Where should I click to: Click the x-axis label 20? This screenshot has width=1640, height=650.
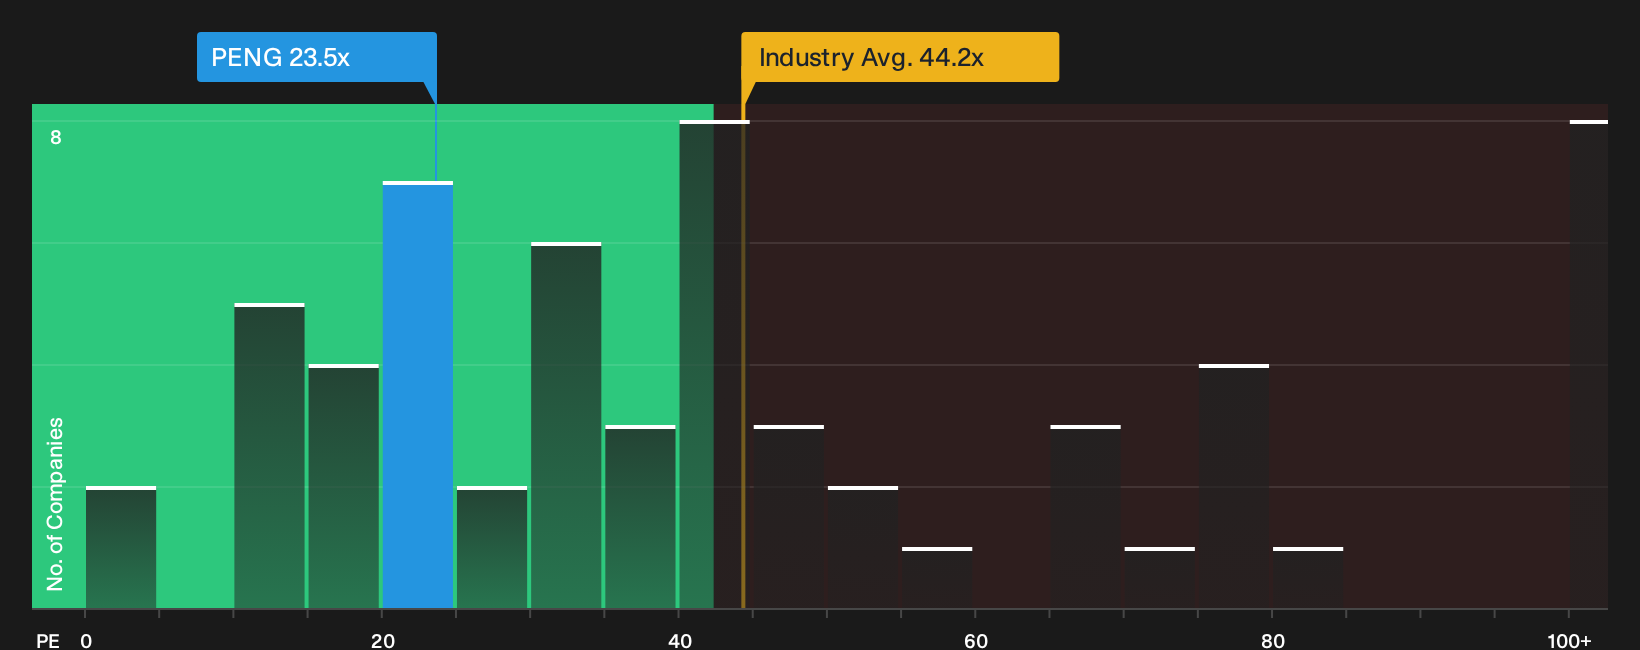point(383,640)
